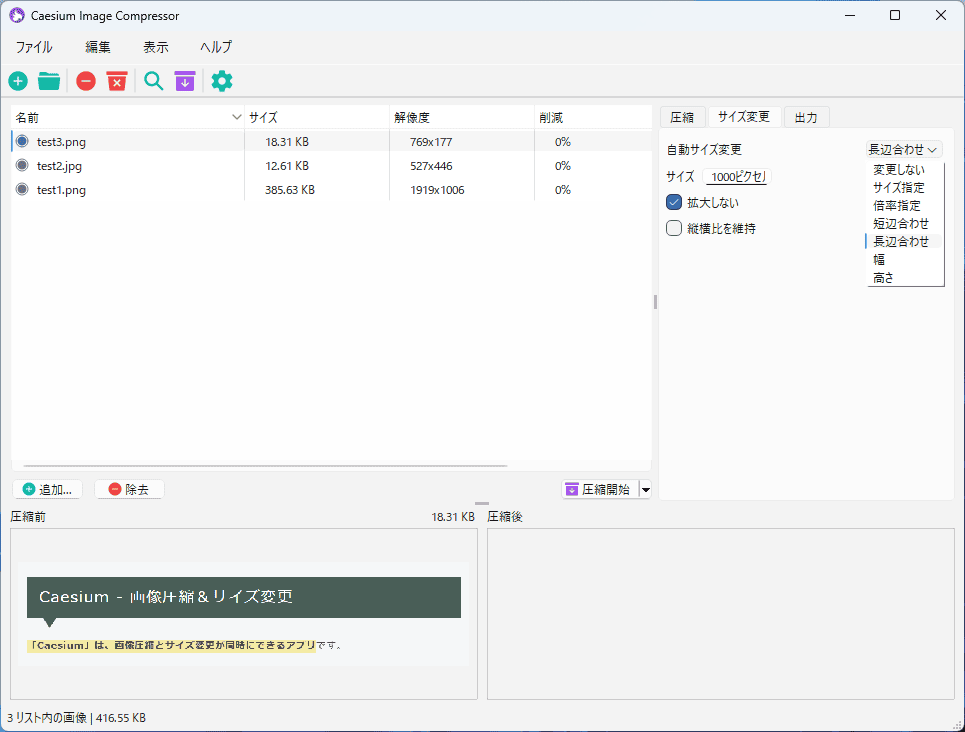The image size is (965, 732).
Task: Click the purple compress toolbar icon
Action: (x=185, y=81)
